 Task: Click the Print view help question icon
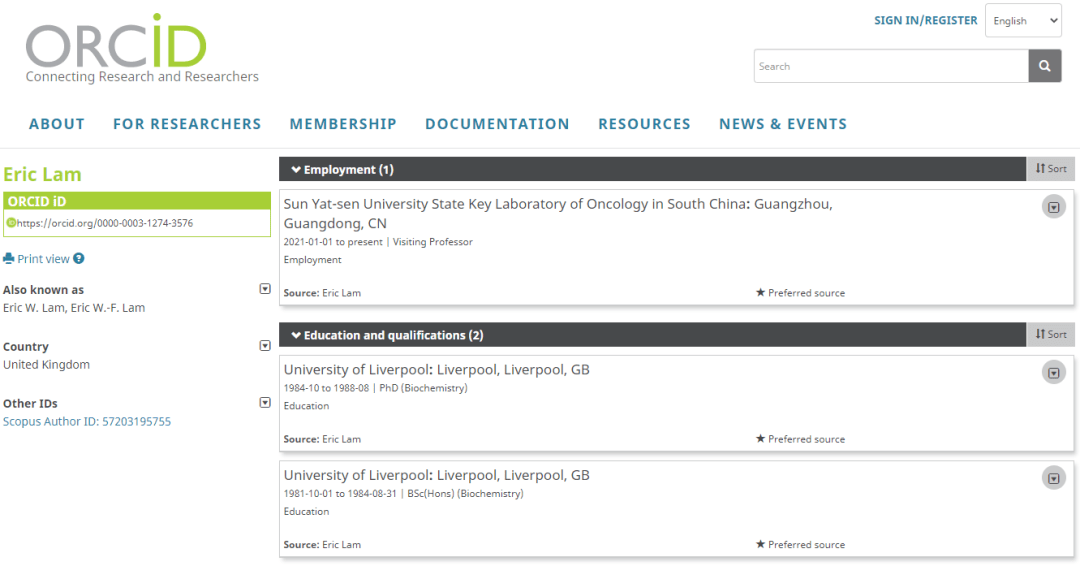coord(79,259)
